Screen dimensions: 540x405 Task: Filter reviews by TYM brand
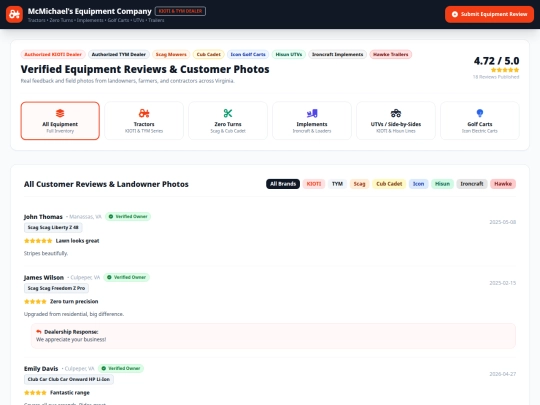pyautogui.click(x=337, y=184)
